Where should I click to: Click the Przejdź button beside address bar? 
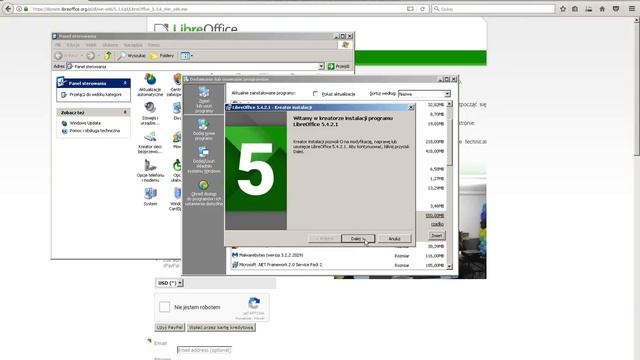339,66
